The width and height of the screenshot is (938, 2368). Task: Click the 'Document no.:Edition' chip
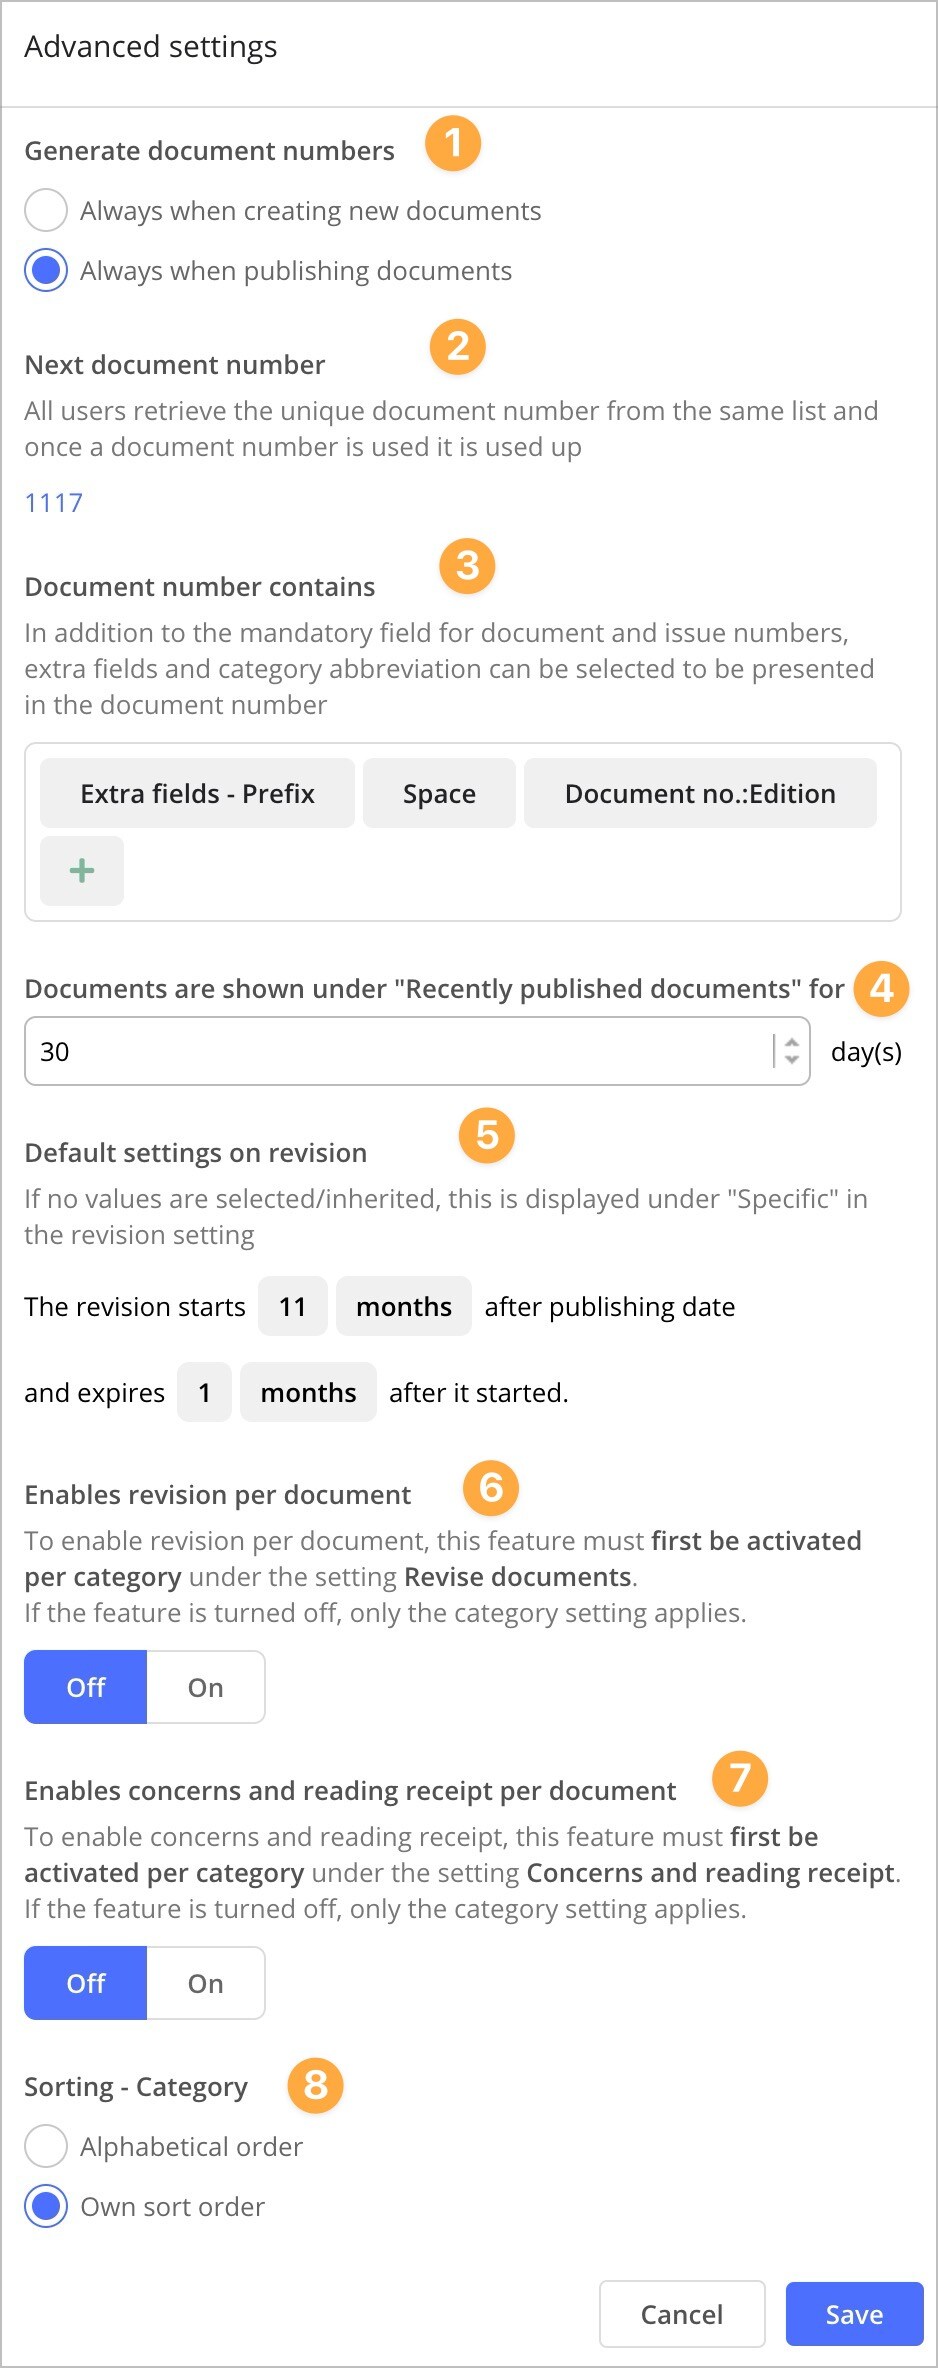700,793
